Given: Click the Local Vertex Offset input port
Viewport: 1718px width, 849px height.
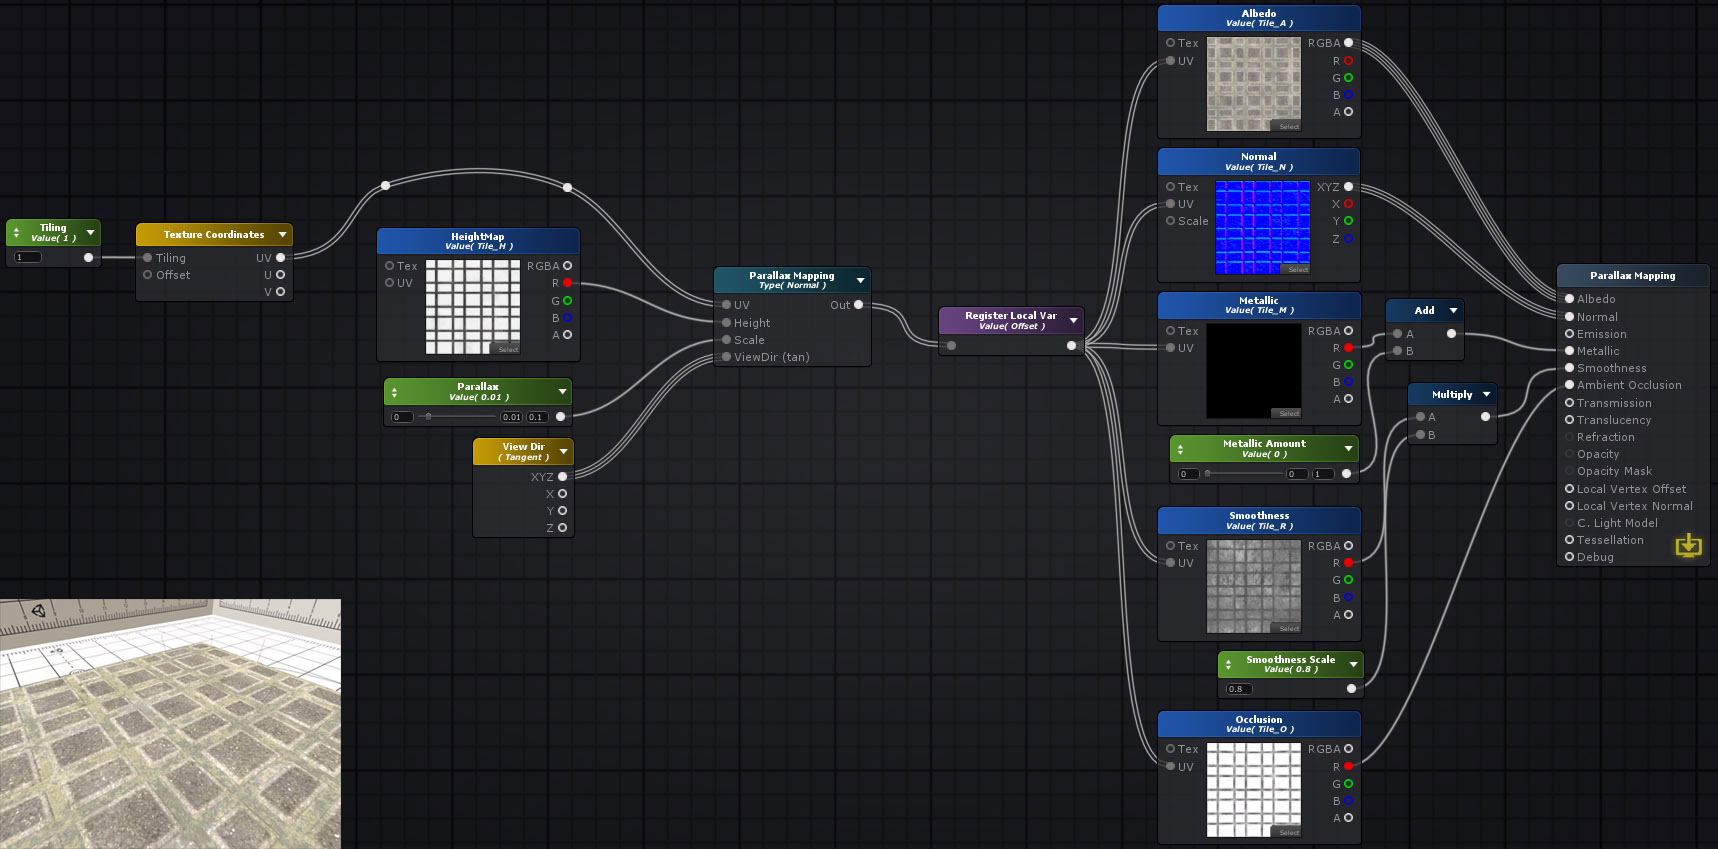Looking at the screenshot, I should (x=1569, y=489).
